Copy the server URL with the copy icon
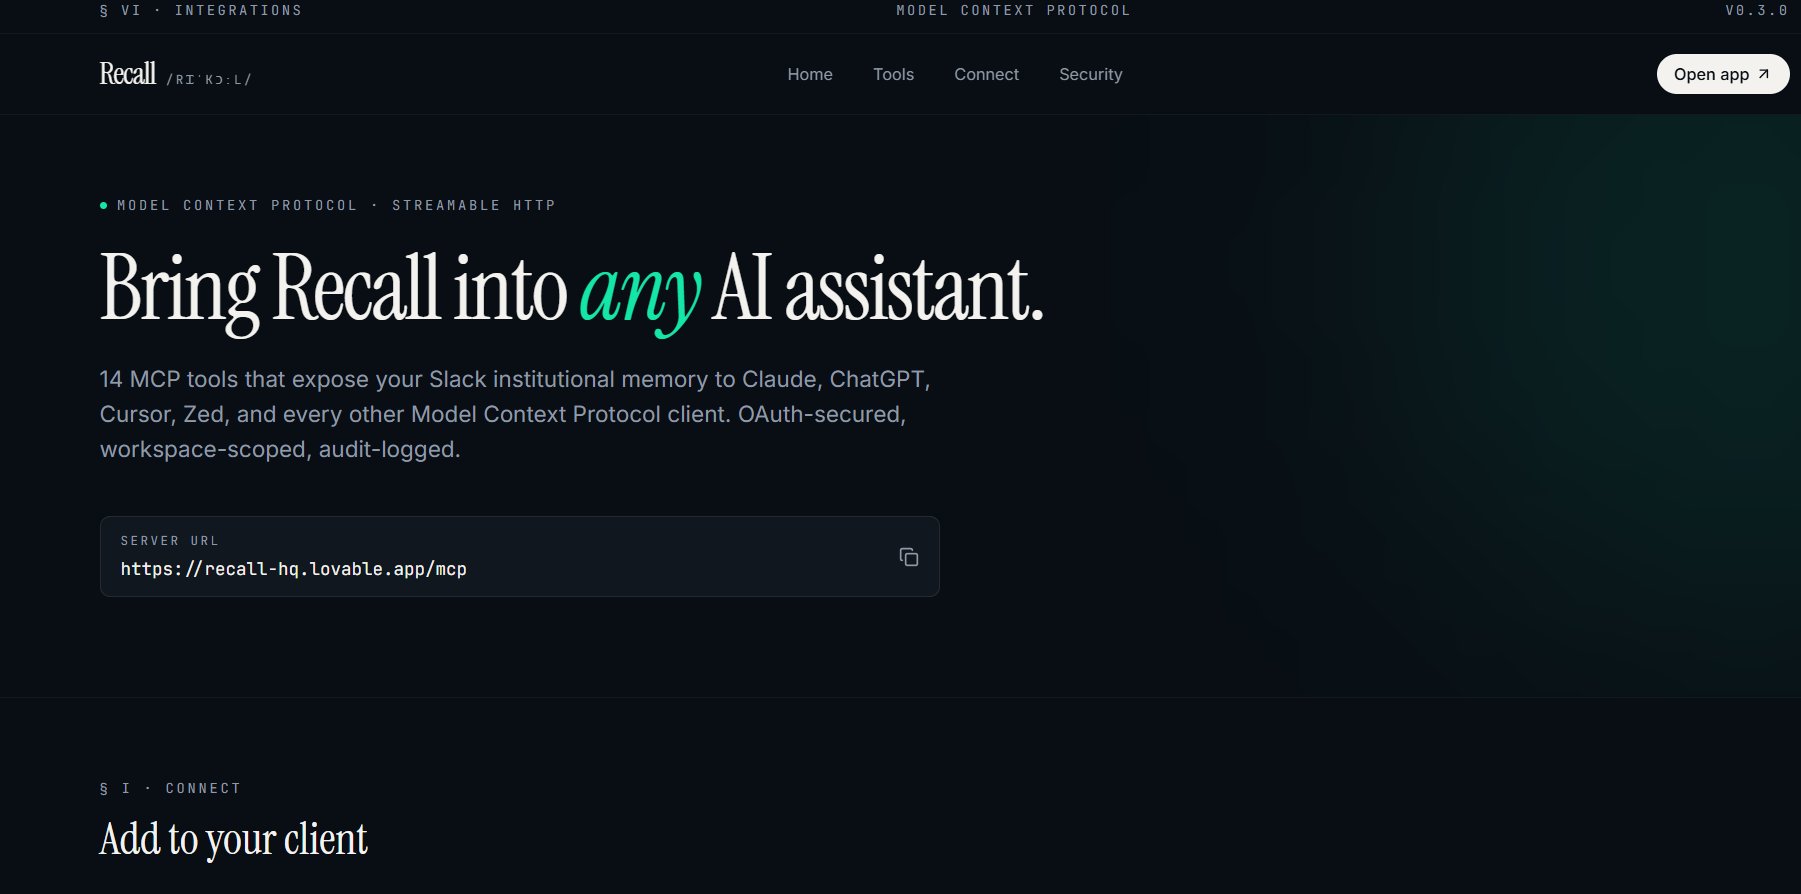1801x894 pixels. (908, 557)
